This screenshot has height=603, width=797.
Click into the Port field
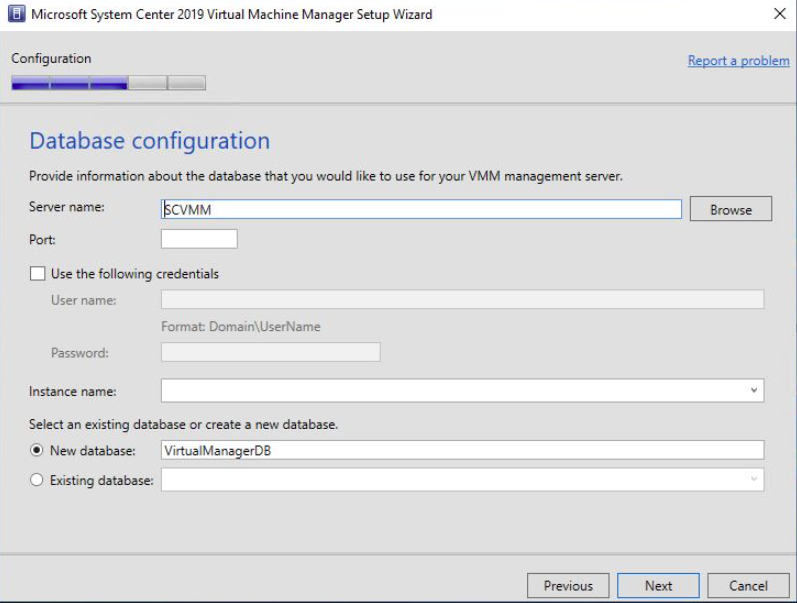click(x=199, y=239)
